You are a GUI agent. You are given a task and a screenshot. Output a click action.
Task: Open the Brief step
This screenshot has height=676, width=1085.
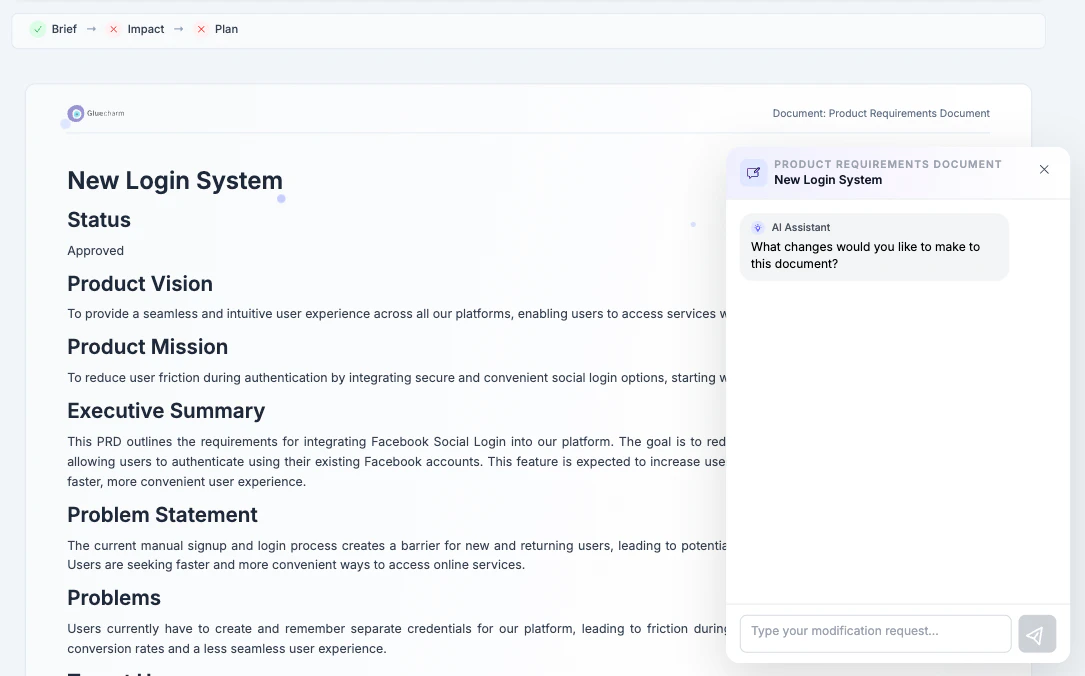point(64,29)
